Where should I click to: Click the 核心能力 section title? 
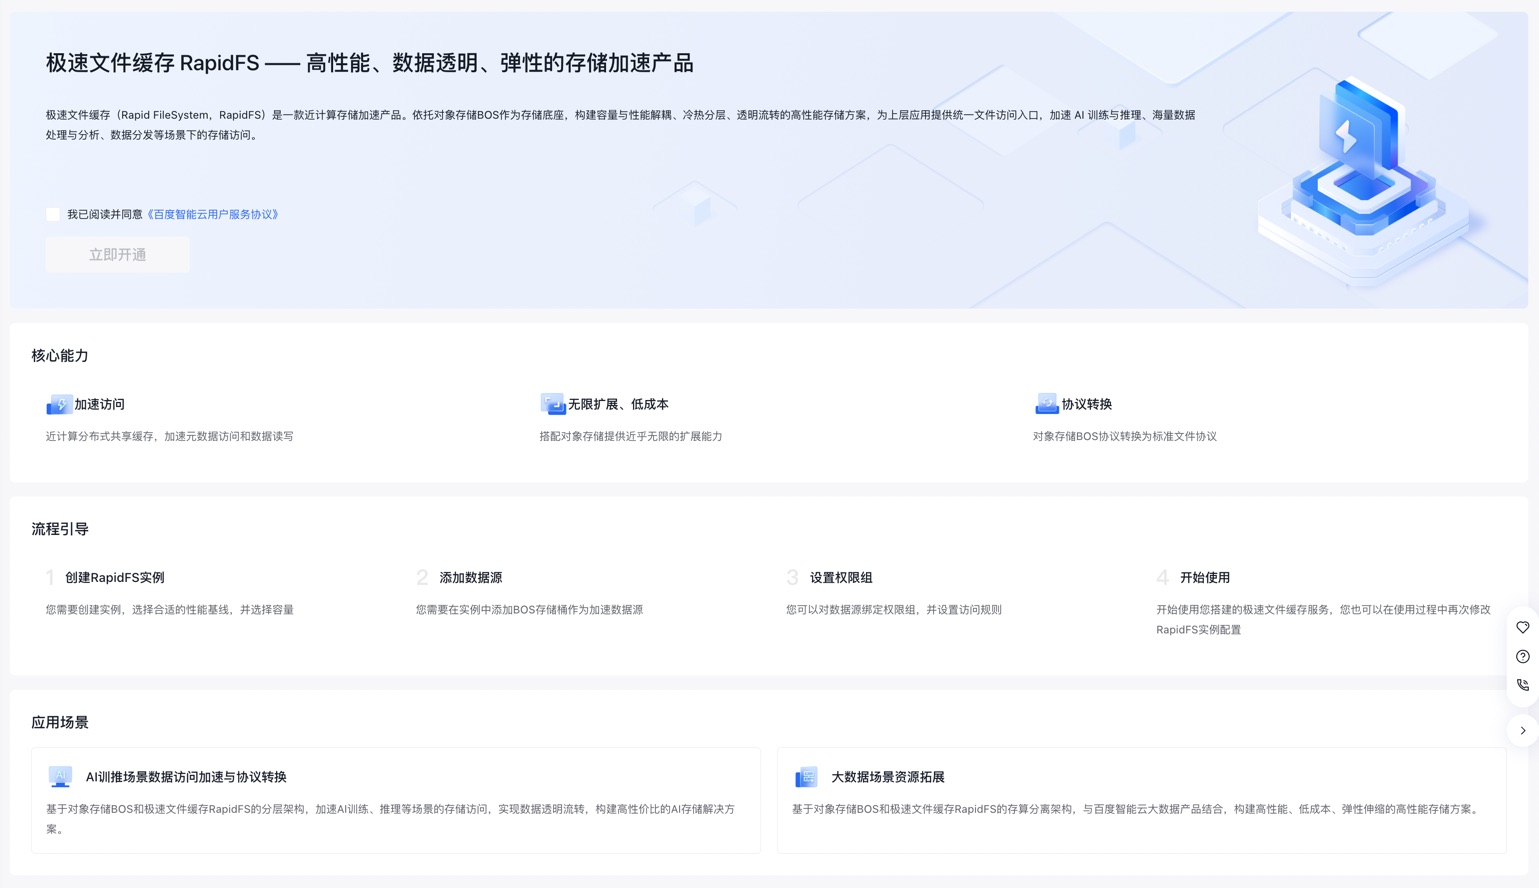(60, 356)
